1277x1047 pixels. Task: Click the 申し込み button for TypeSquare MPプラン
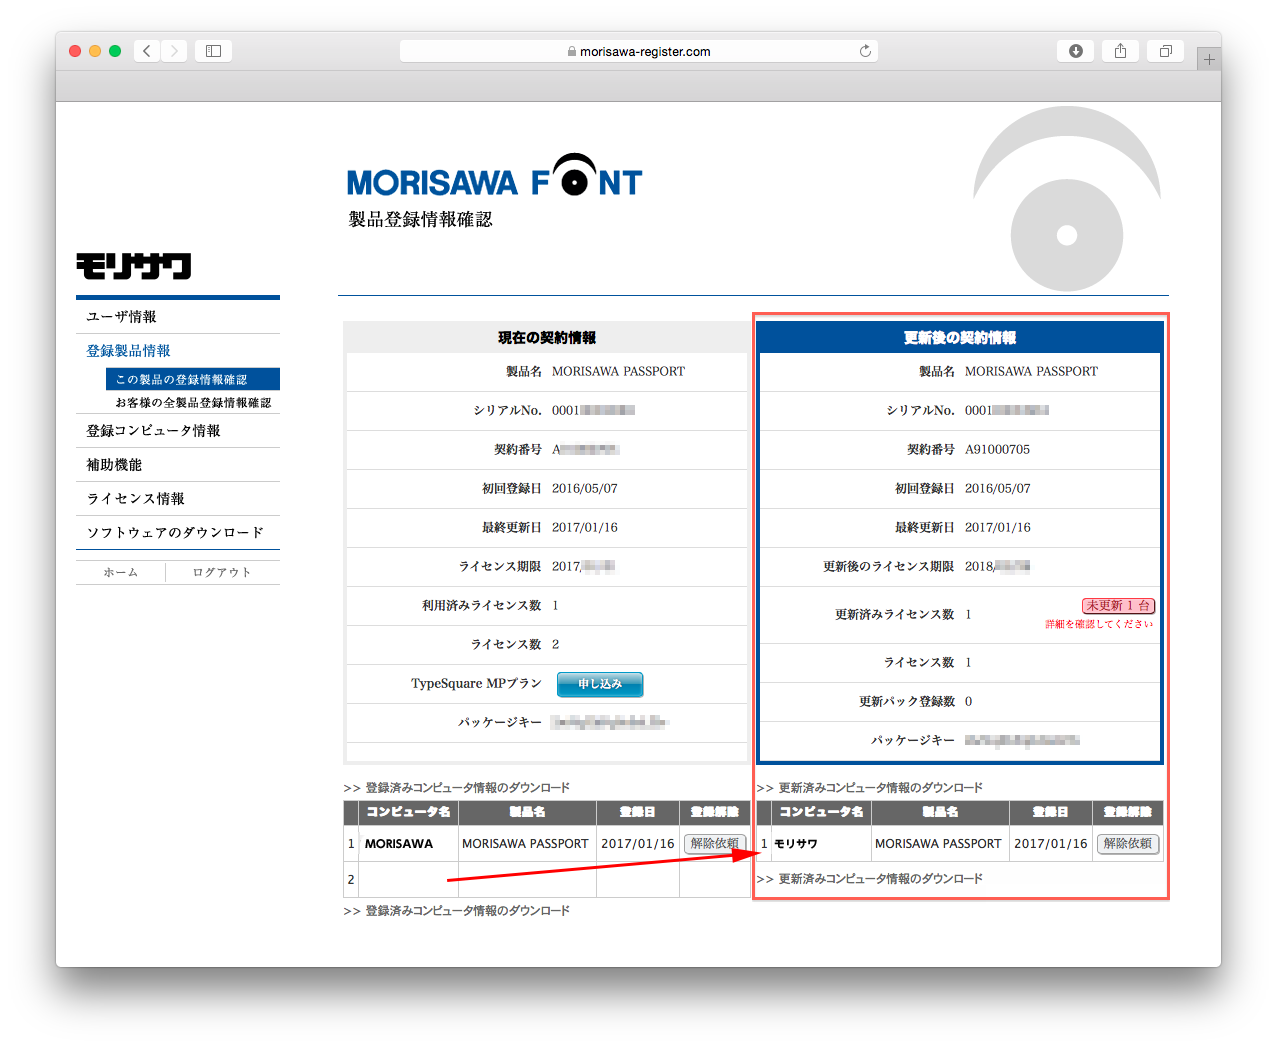[x=600, y=684]
